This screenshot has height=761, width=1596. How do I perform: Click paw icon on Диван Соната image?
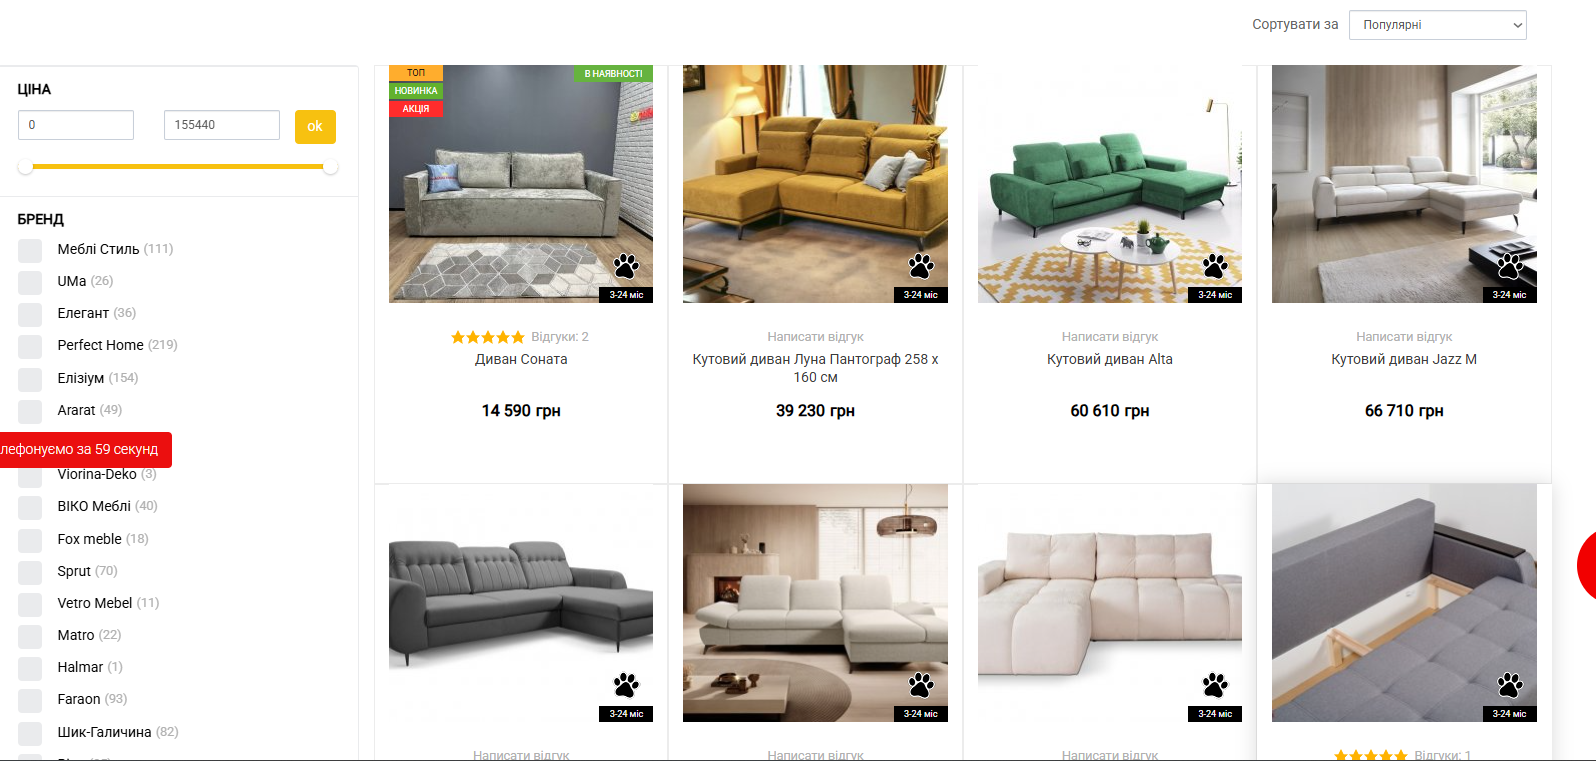(626, 266)
